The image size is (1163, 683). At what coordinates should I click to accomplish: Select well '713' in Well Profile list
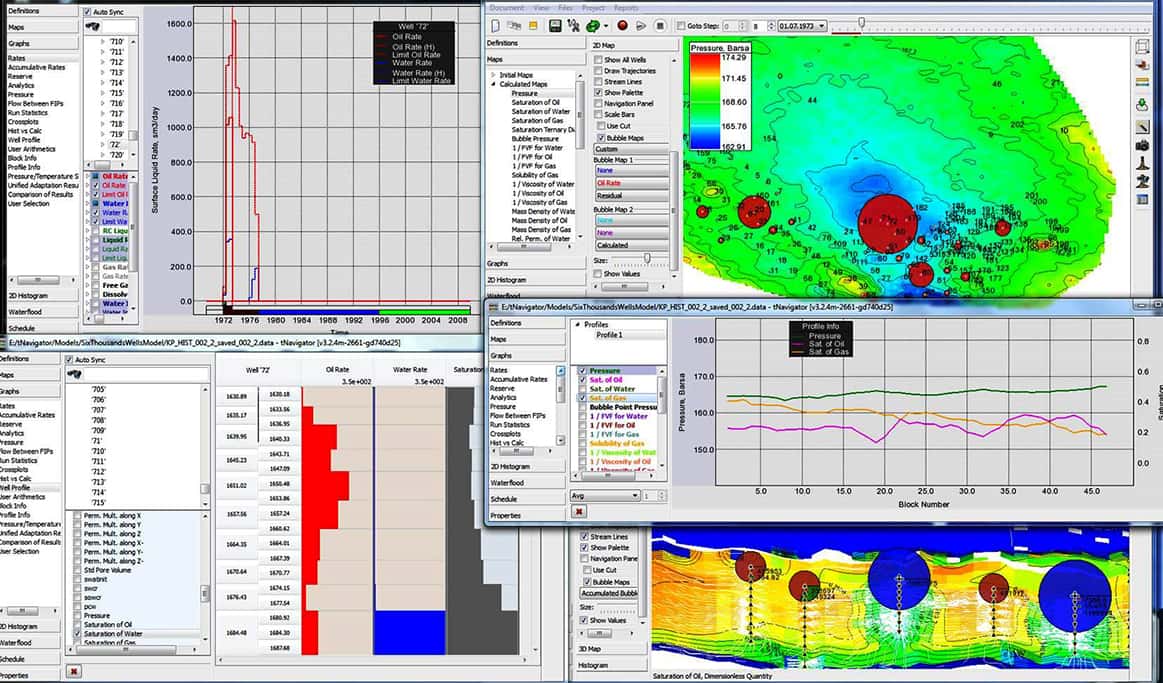tap(99, 482)
